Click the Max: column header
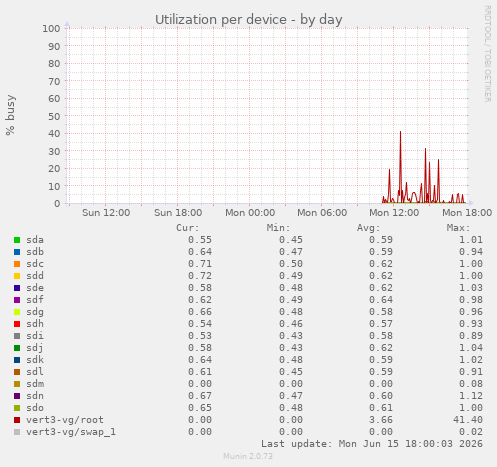The height and width of the screenshot is (467, 497). [458, 228]
